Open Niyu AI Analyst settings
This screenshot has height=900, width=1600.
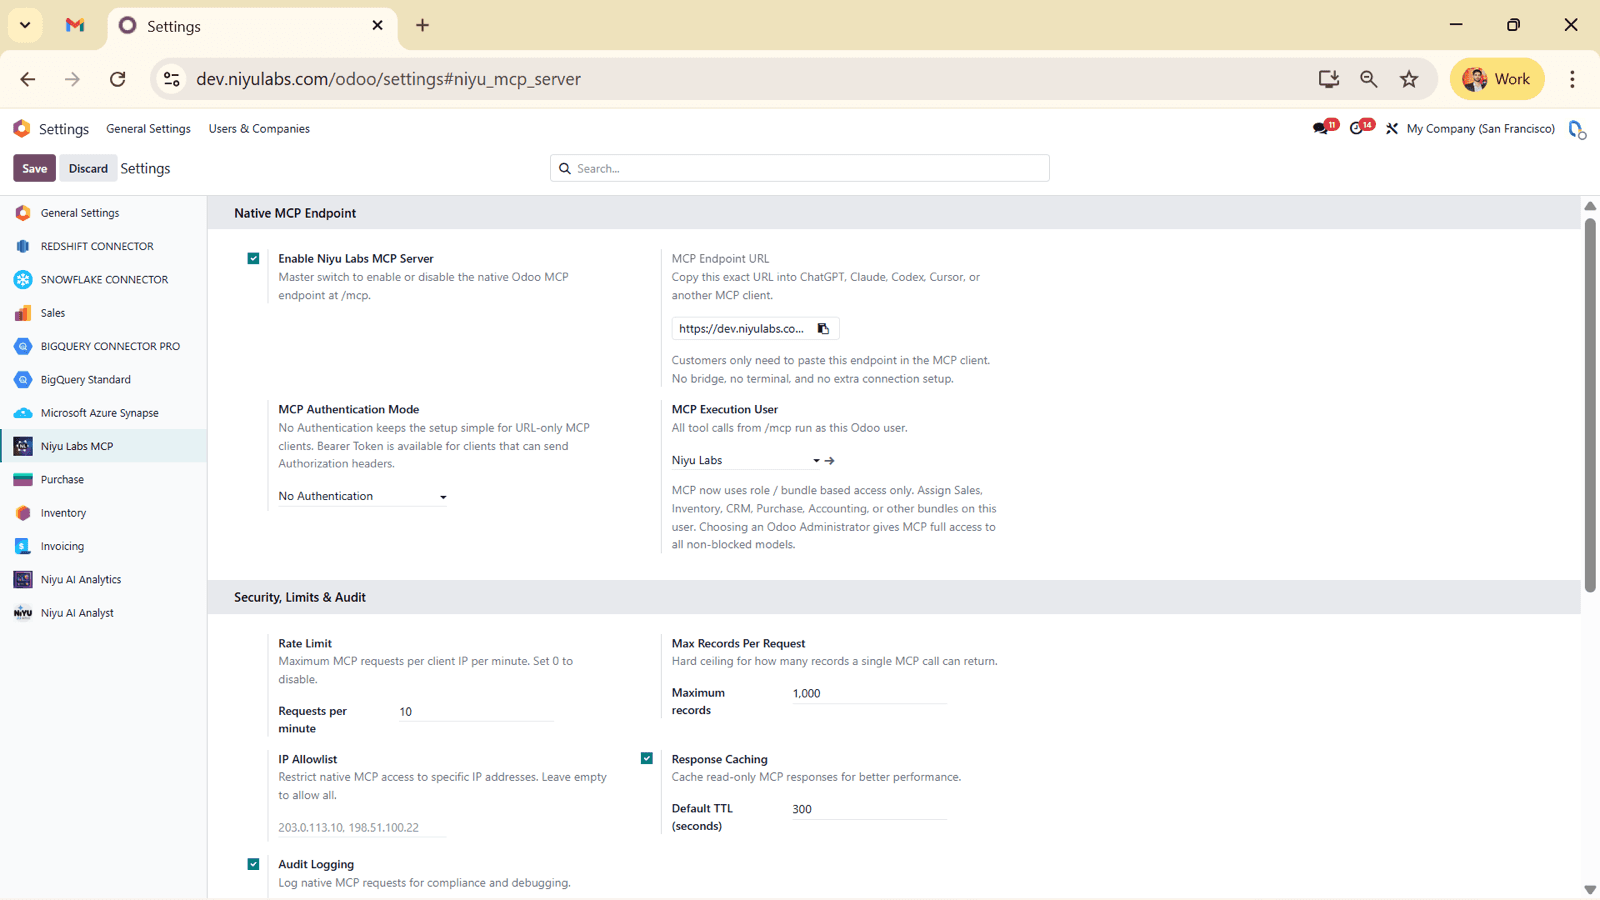point(104,613)
